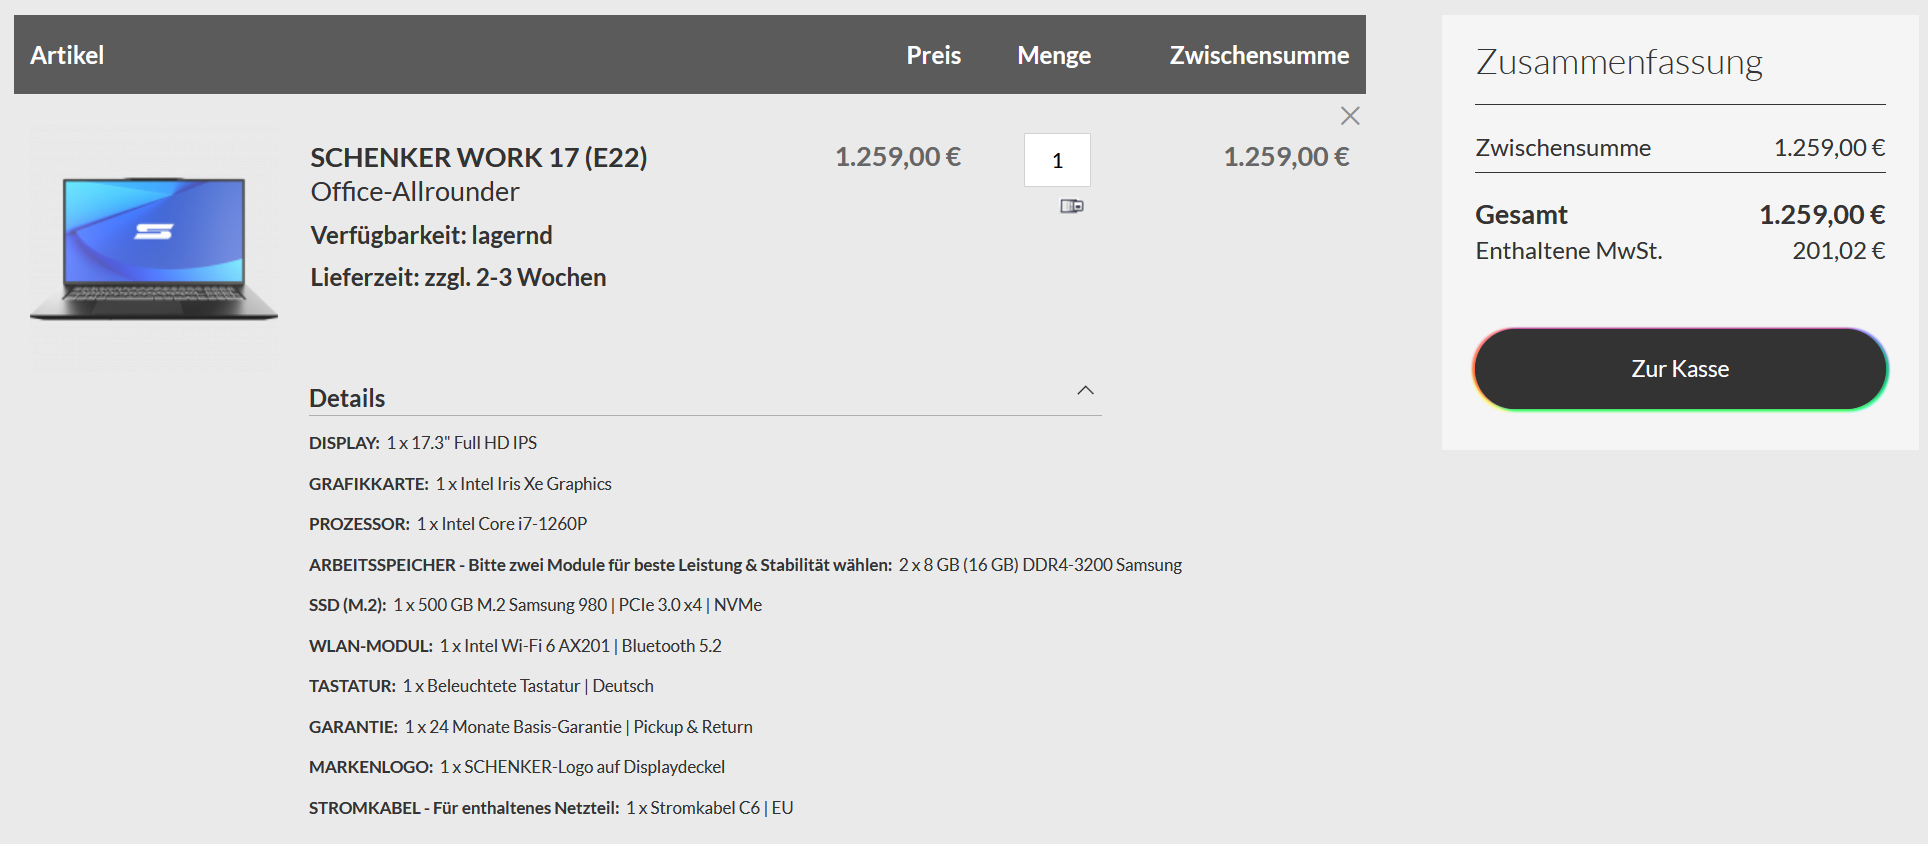Viewport: 1928px width, 844px height.
Task: Click the notepad save-for-later icon below quantity
Action: point(1072,206)
